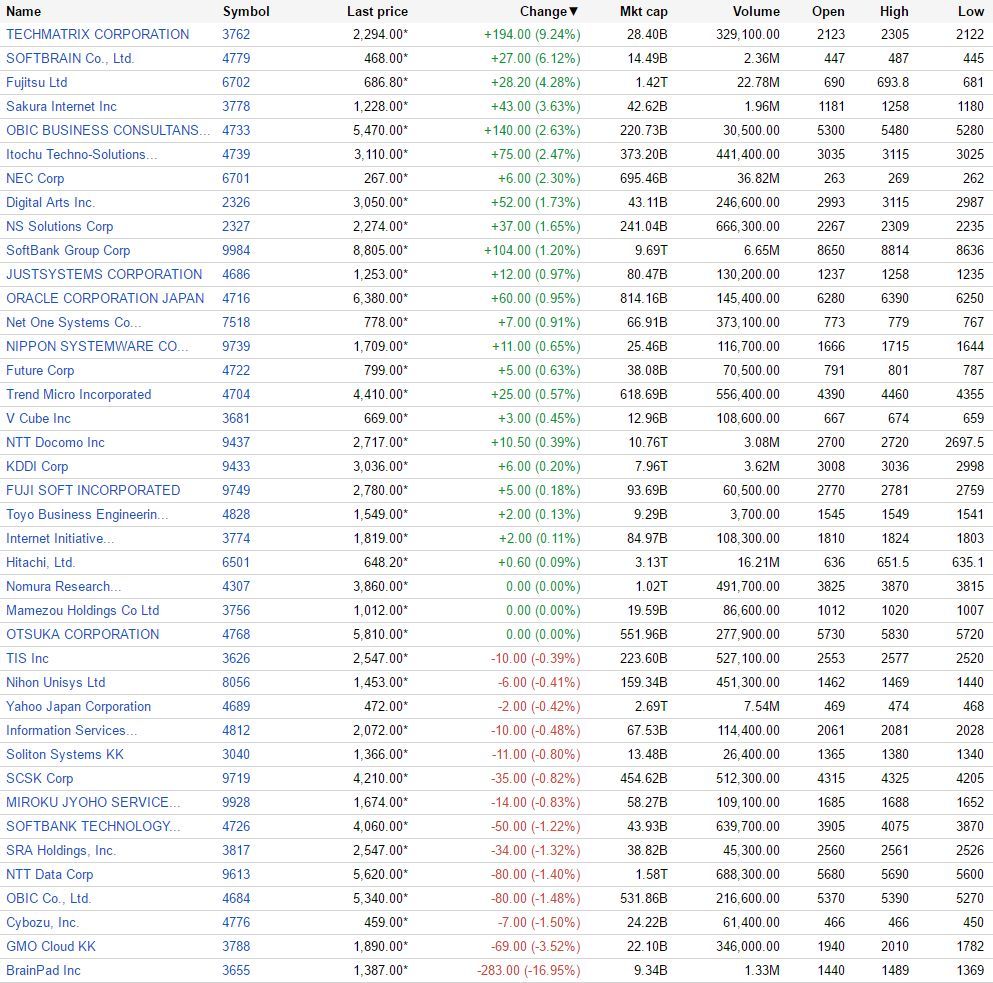This screenshot has height=983, width=993.
Task: Open Cybozu, Inc. link
Action: pos(42,923)
